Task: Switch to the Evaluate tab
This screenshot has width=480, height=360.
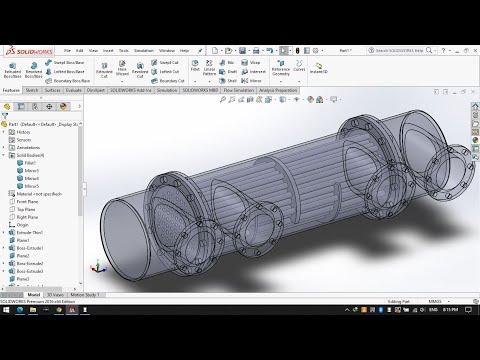Action: [x=73, y=90]
